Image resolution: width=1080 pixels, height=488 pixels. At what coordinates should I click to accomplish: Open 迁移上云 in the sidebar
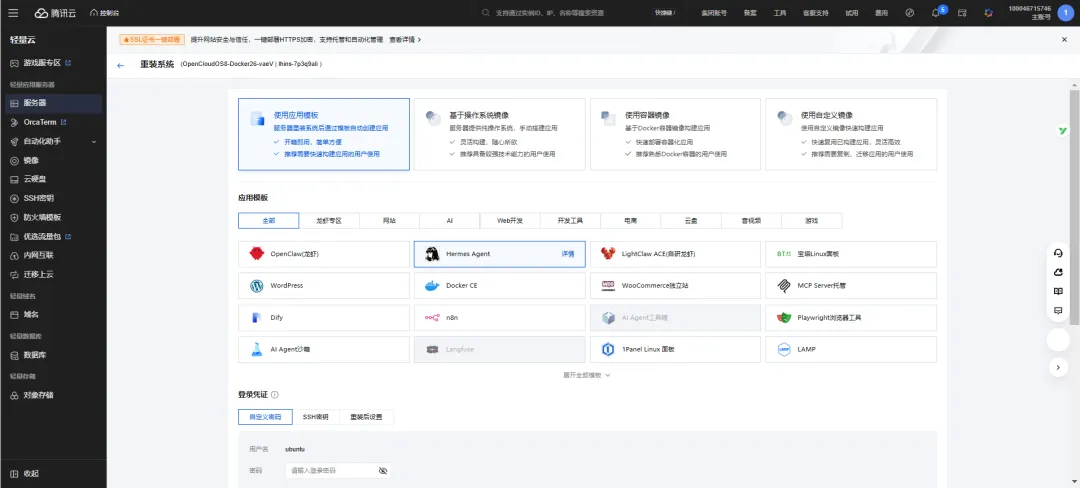click(39, 274)
